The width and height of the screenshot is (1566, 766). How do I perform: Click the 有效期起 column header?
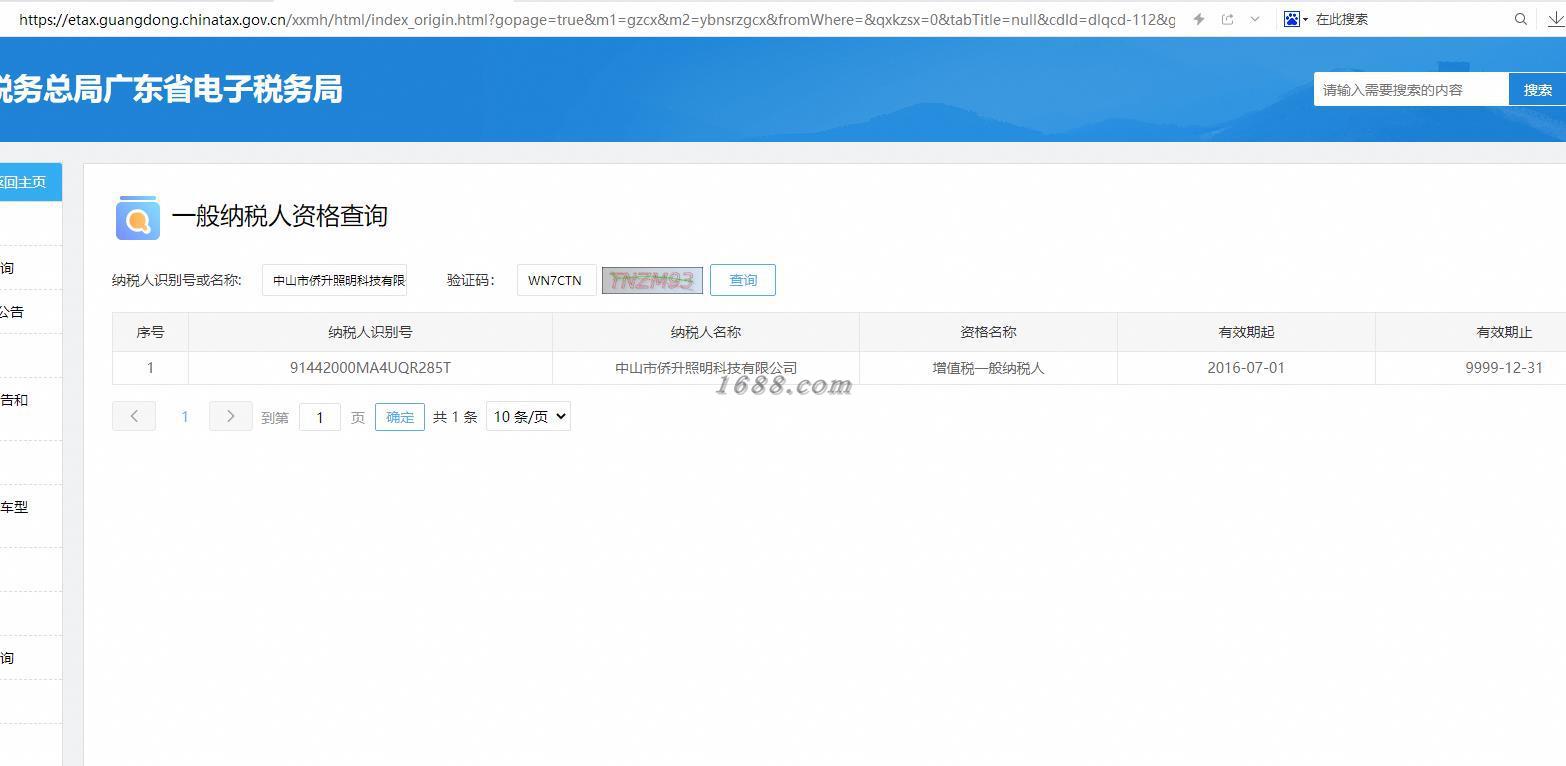point(1246,332)
